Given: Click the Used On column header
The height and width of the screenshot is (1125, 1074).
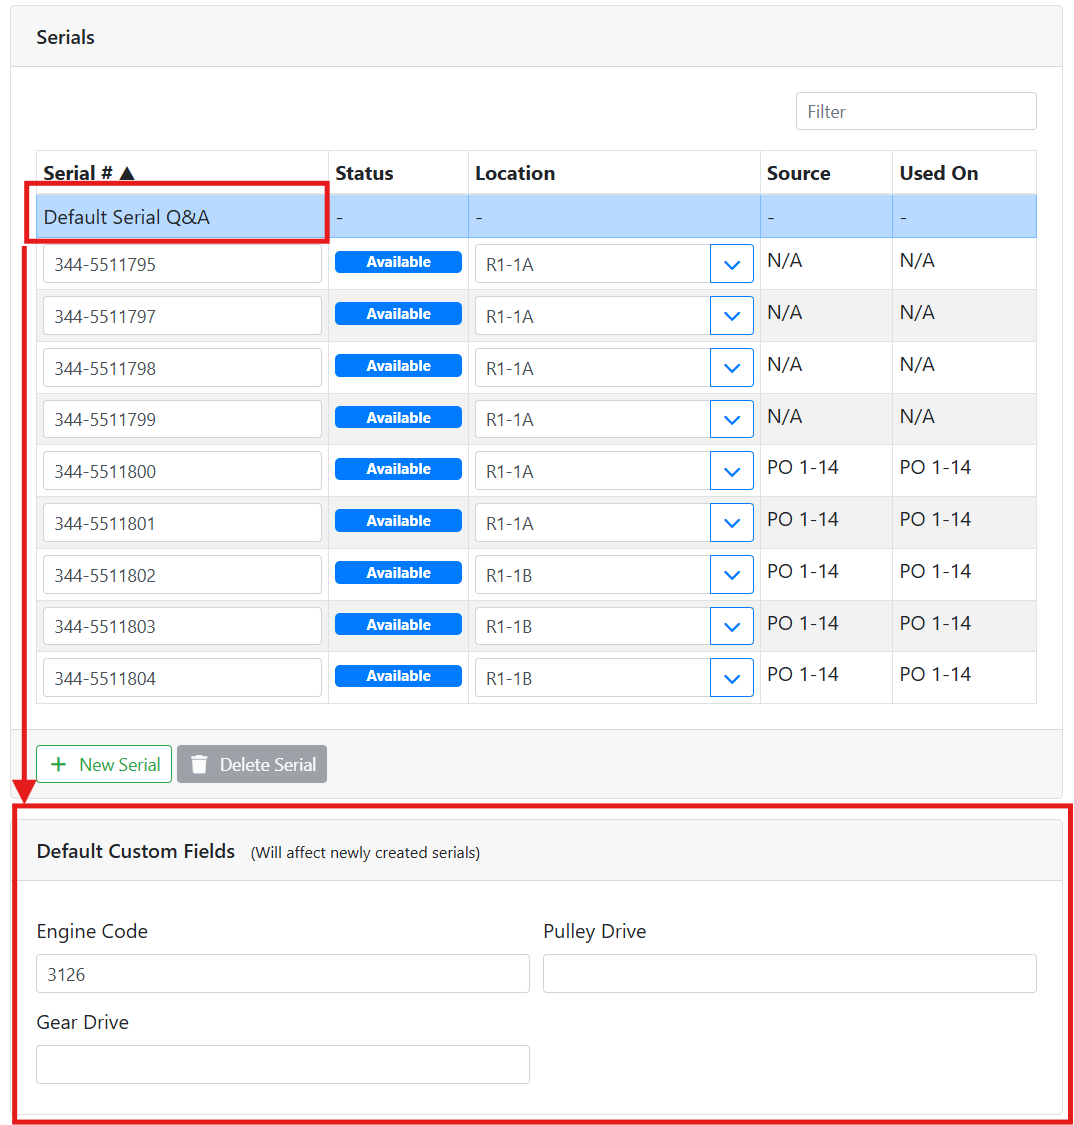Looking at the screenshot, I should point(938,173).
